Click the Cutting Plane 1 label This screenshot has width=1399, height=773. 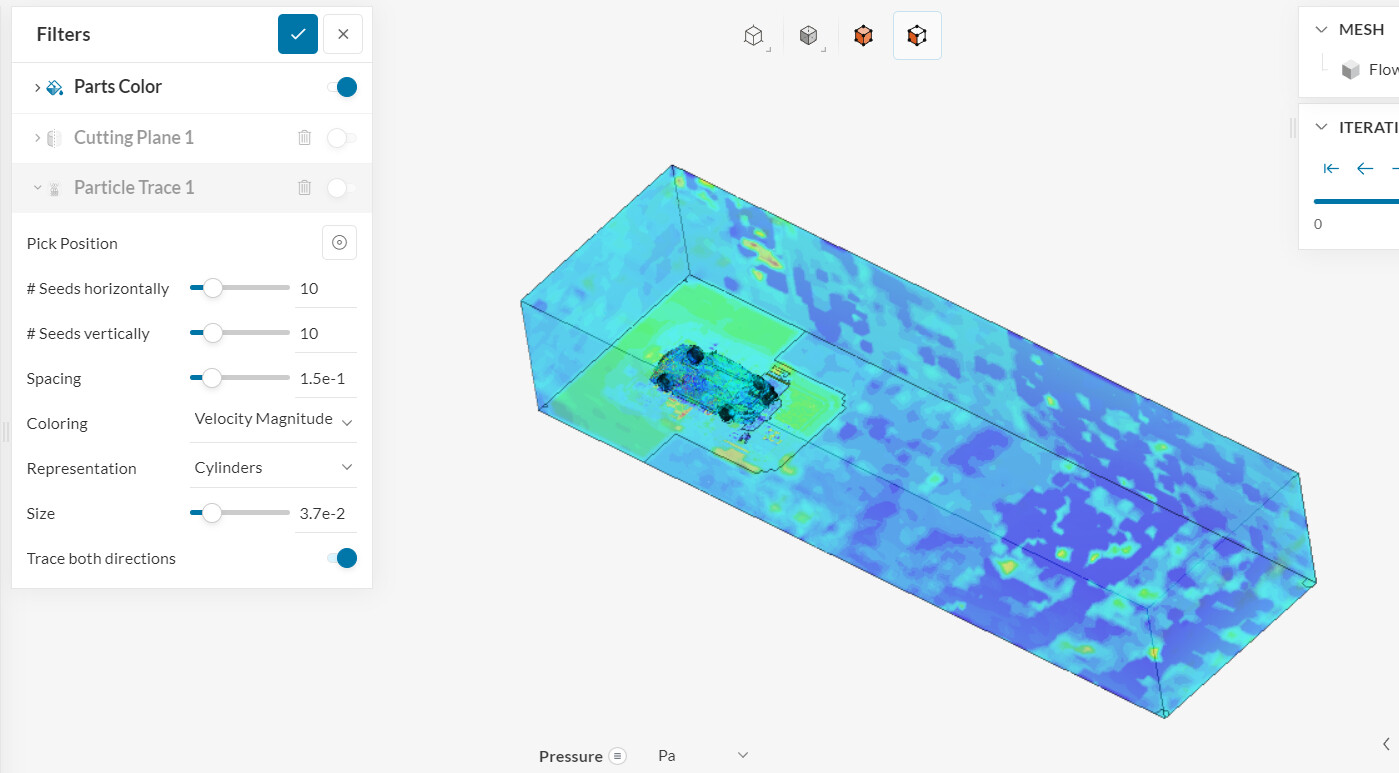pyautogui.click(x=134, y=137)
